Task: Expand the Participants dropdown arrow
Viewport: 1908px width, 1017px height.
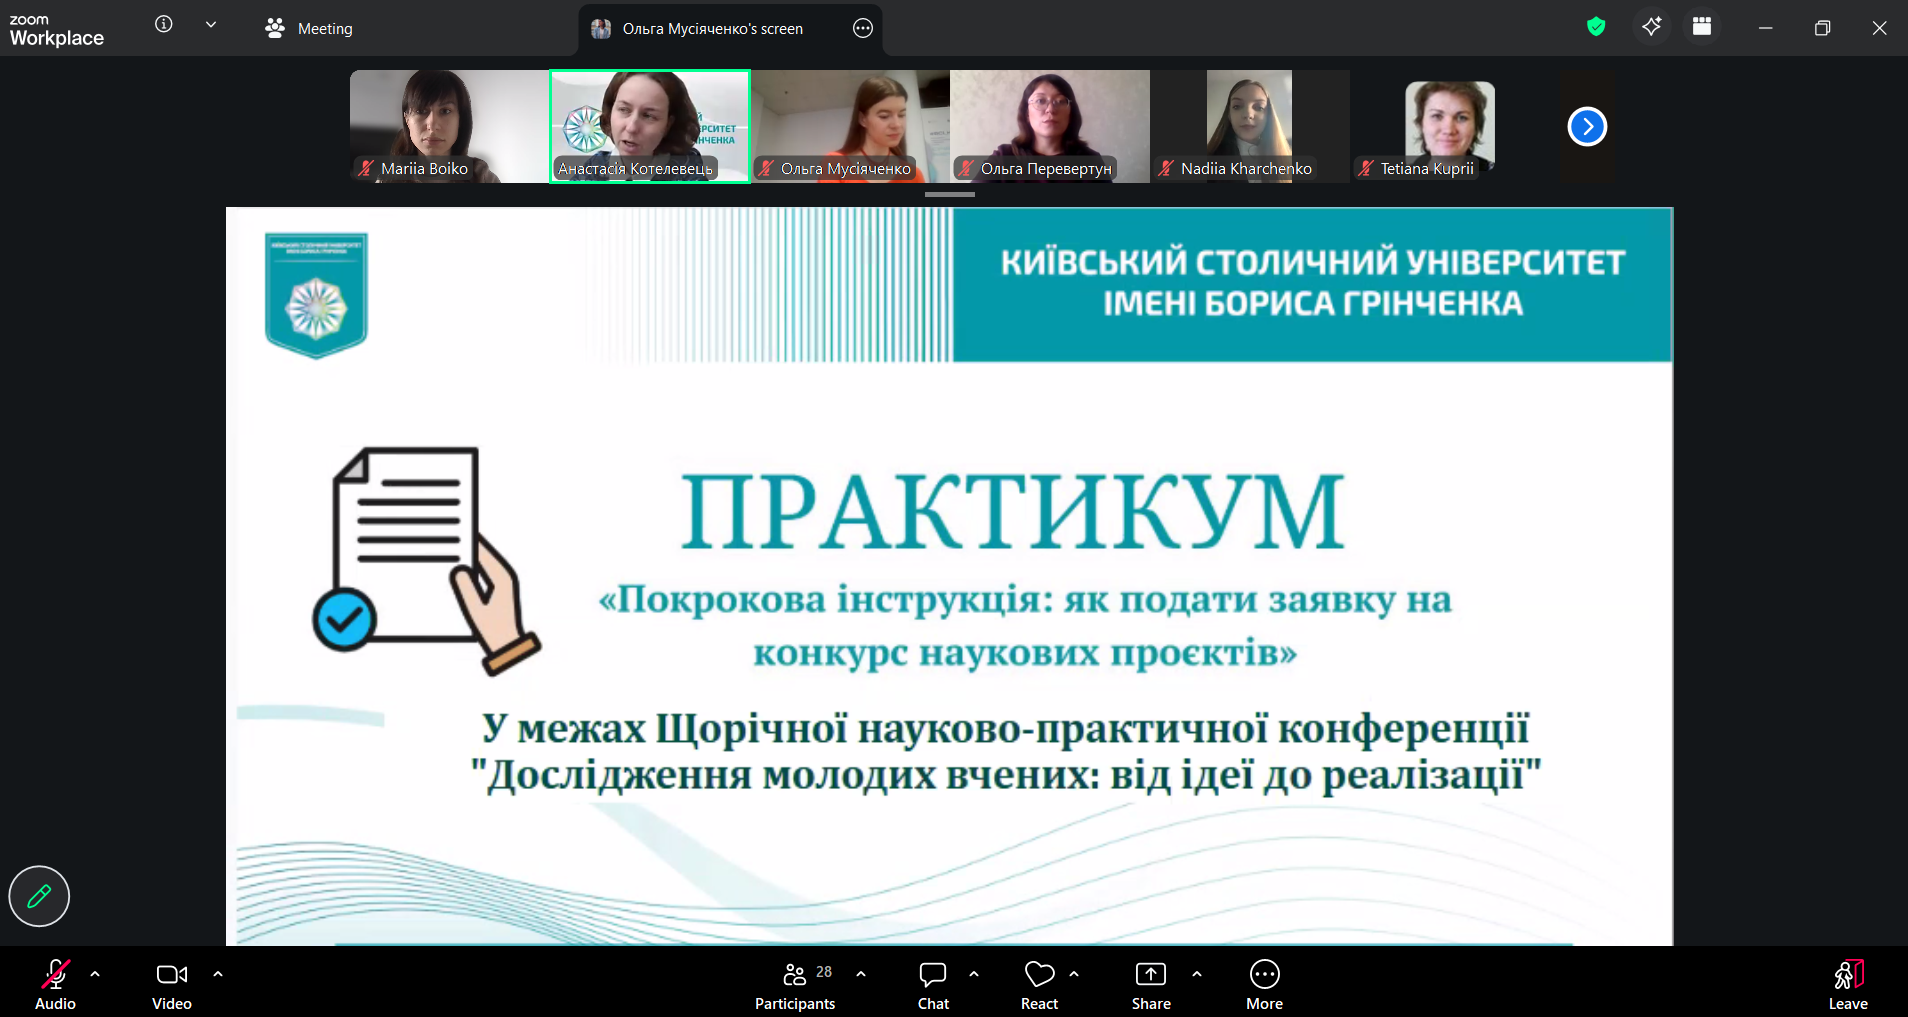Action: point(859,975)
